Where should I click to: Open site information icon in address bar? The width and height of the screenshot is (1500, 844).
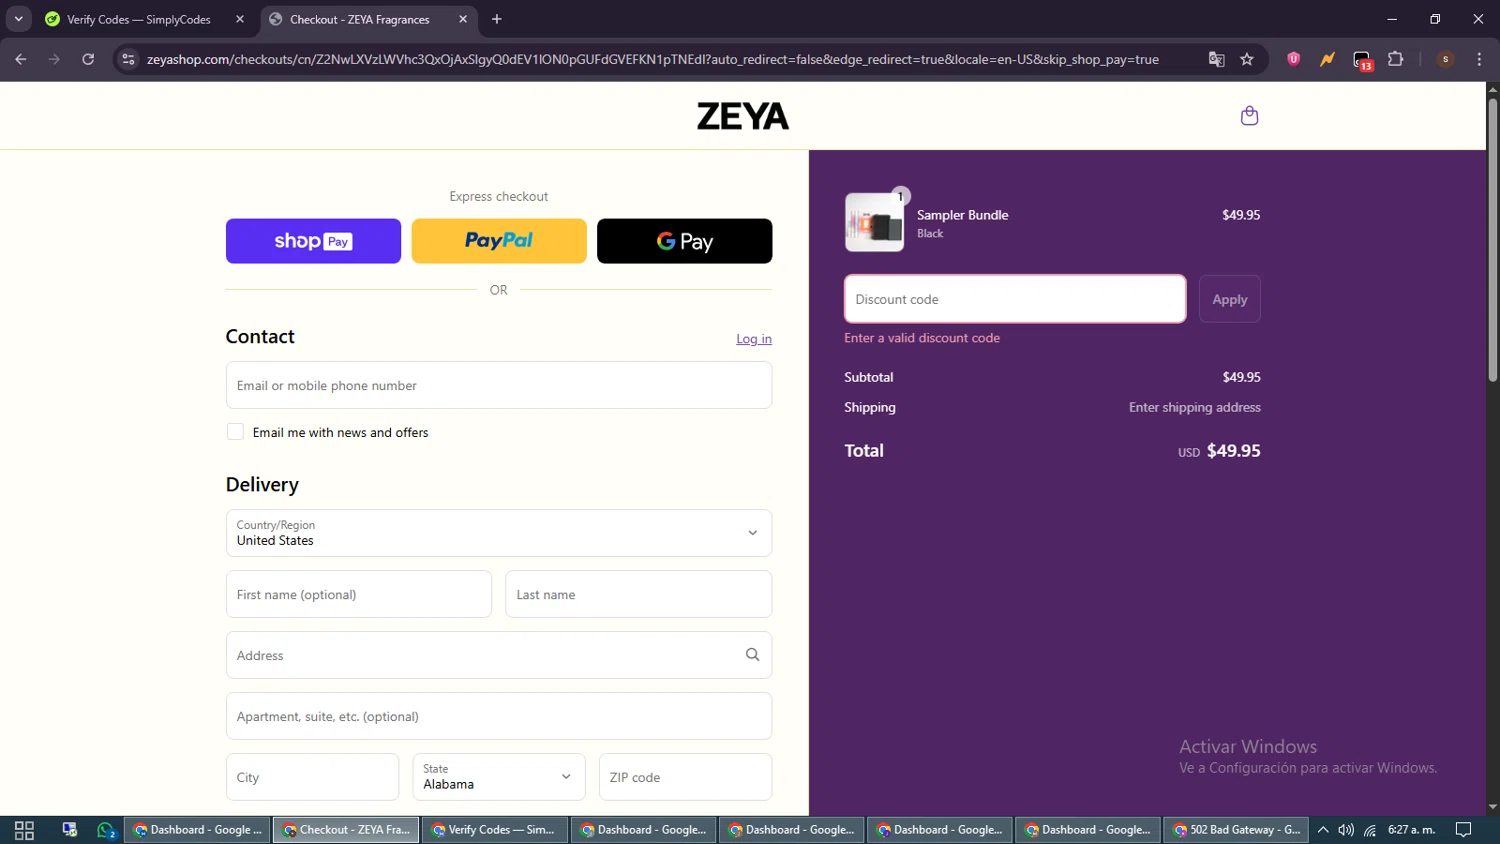(x=128, y=59)
